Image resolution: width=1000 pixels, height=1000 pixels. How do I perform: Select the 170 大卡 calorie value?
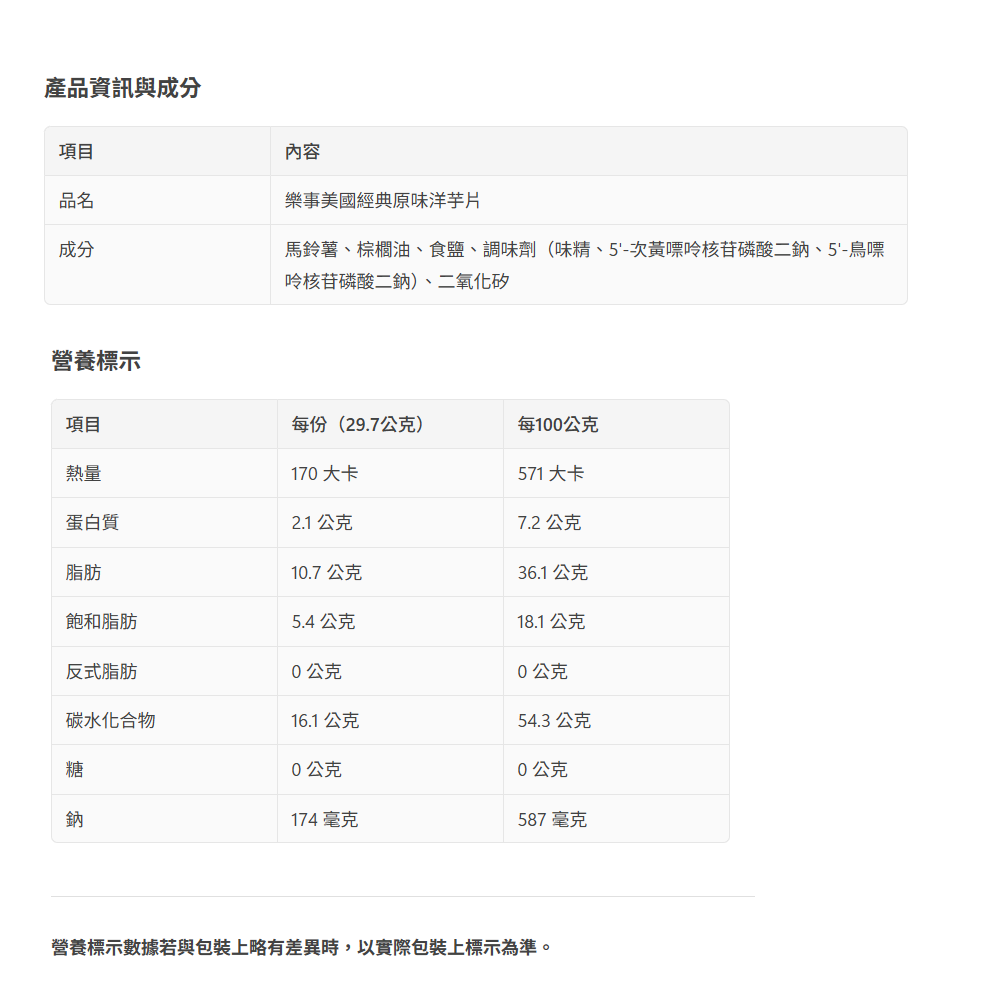click(x=324, y=474)
